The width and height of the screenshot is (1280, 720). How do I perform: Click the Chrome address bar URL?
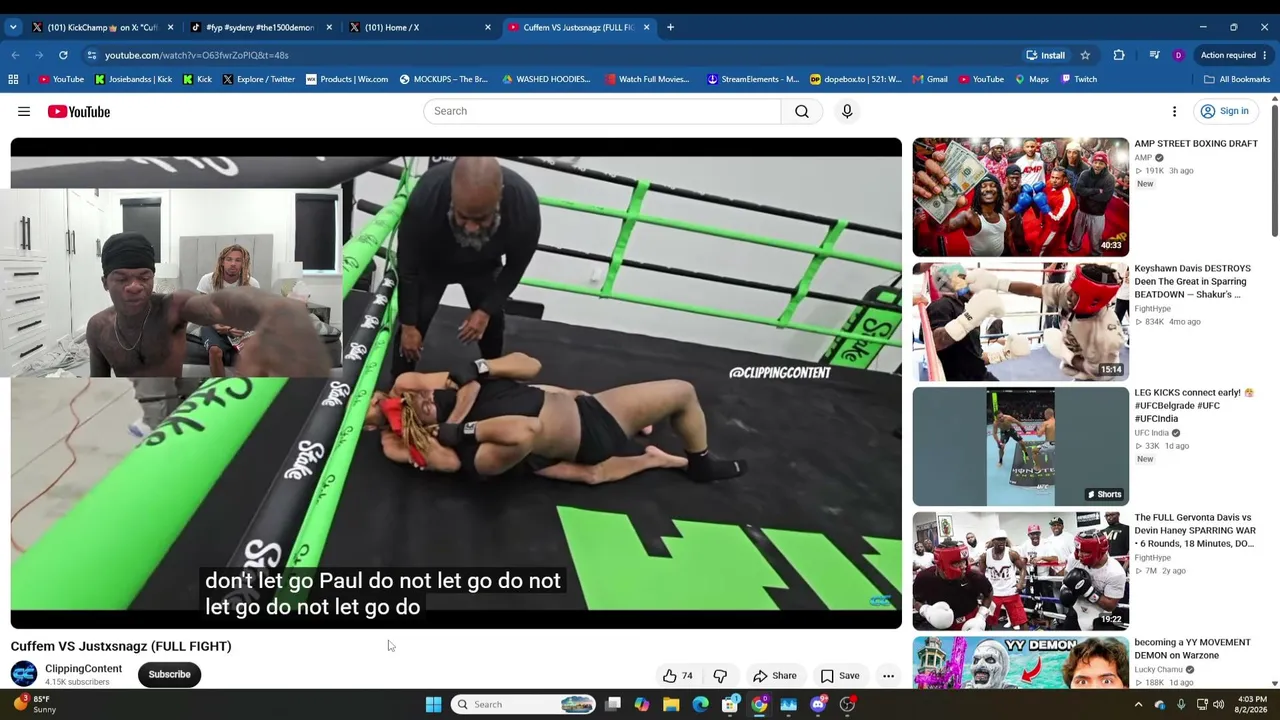[x=196, y=55]
